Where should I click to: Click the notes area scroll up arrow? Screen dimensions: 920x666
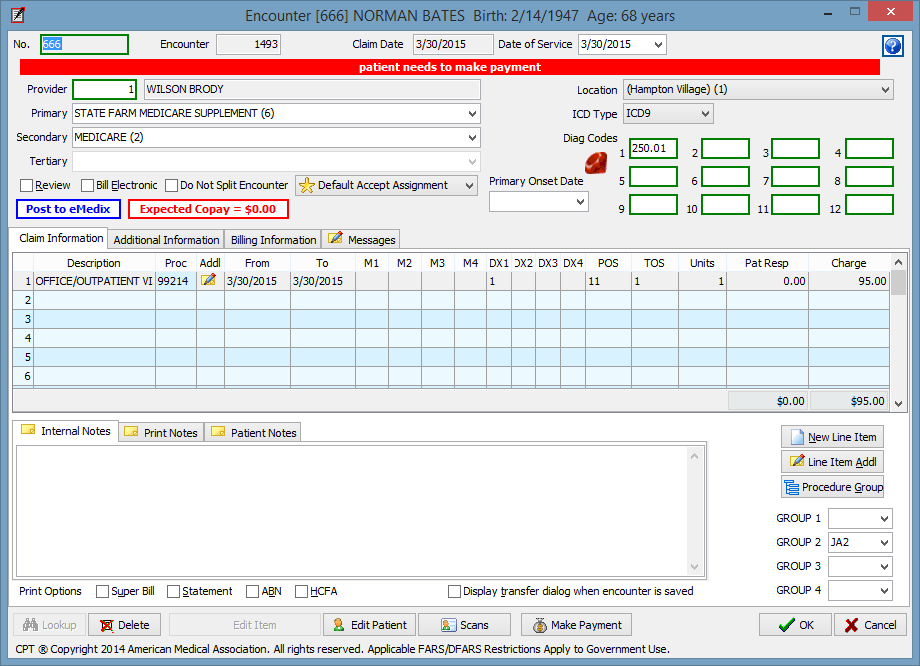pos(695,456)
